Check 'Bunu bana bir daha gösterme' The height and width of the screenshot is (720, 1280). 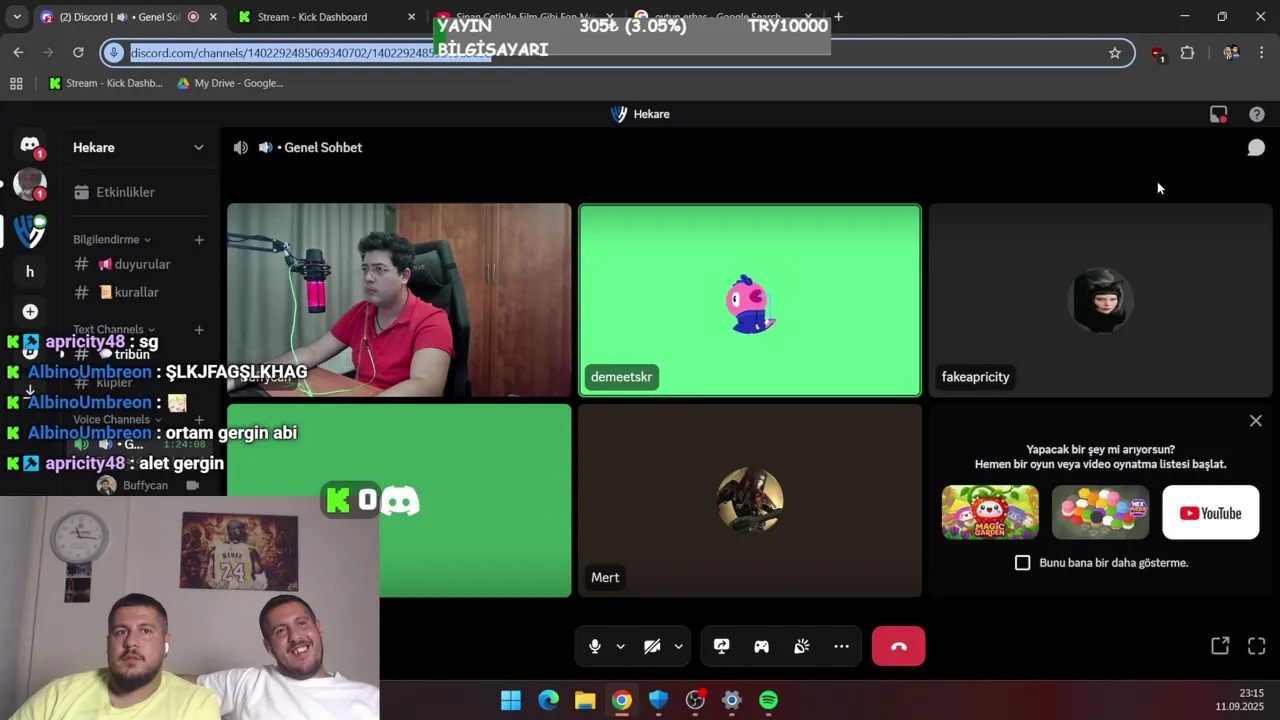(x=1022, y=563)
